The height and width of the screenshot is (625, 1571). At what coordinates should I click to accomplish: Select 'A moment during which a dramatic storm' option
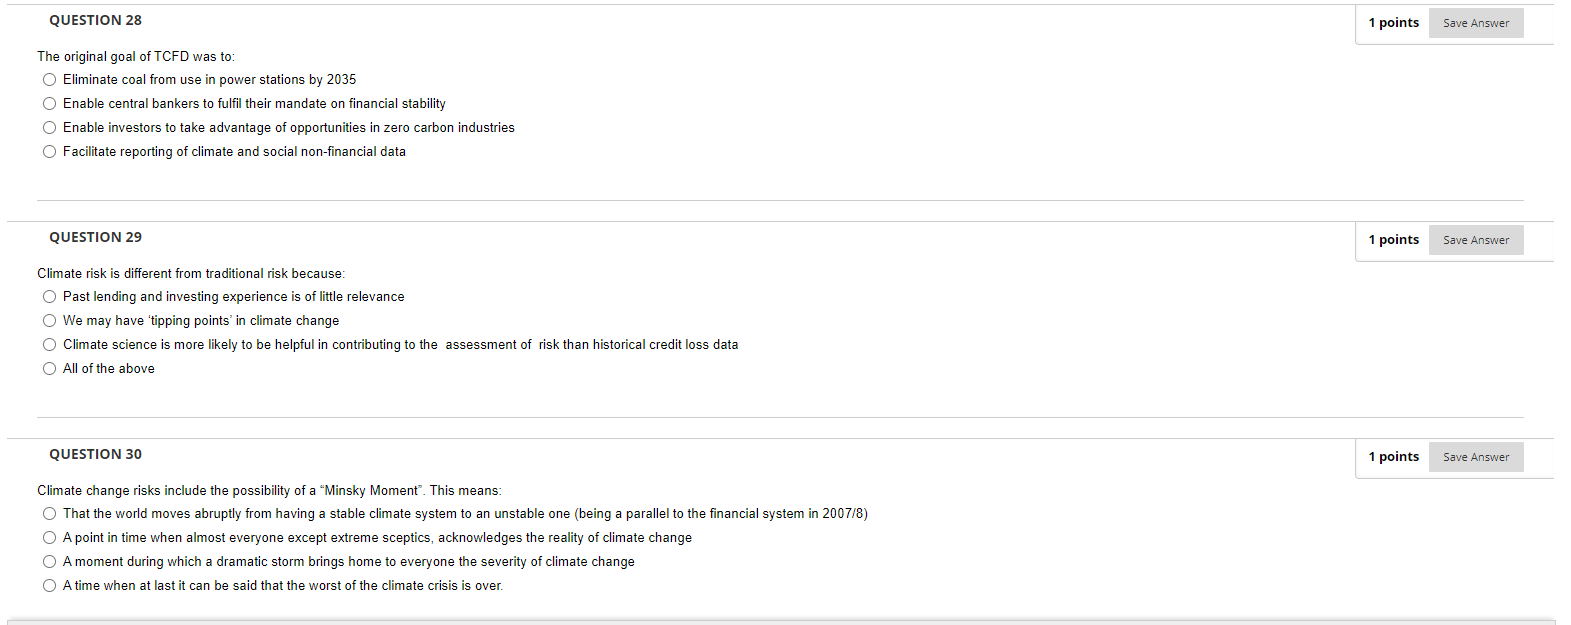point(49,562)
